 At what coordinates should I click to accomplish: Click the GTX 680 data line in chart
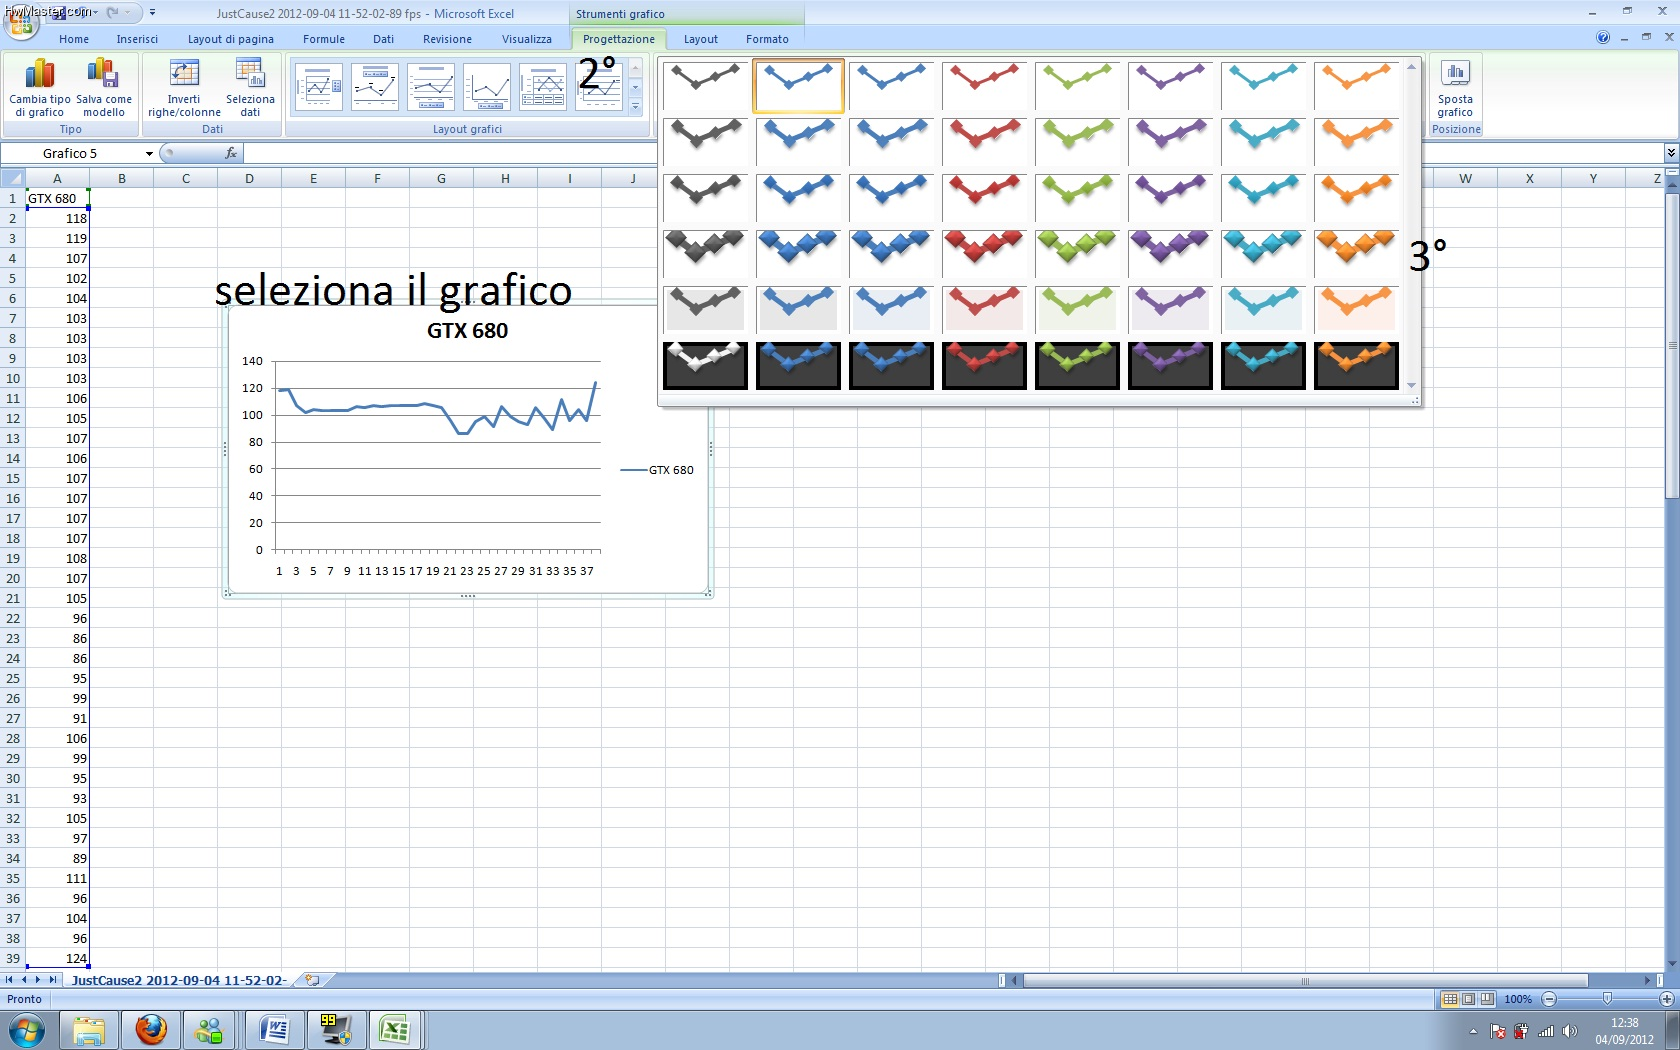(400, 405)
